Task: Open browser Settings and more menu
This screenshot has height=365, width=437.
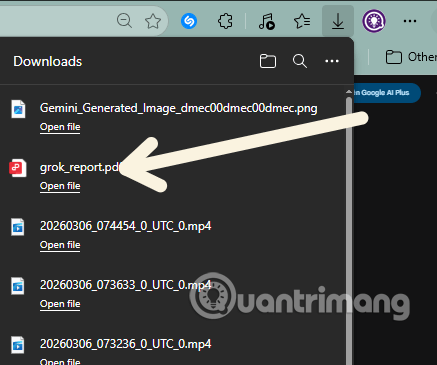Action: click(410, 21)
